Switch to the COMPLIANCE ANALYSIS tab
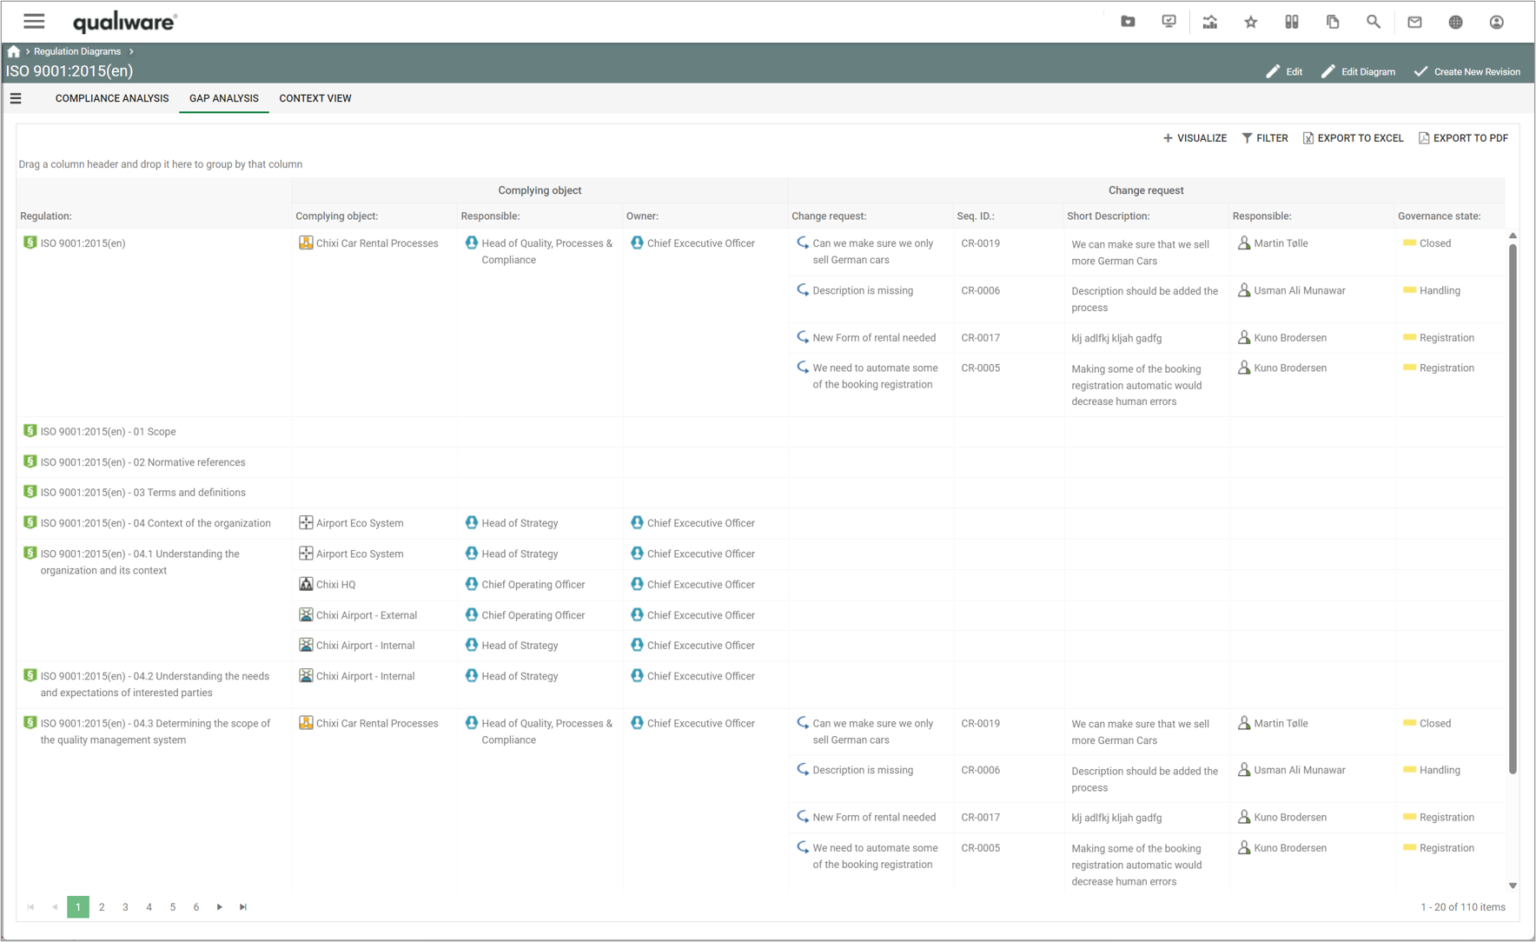The image size is (1536, 942). click(111, 98)
